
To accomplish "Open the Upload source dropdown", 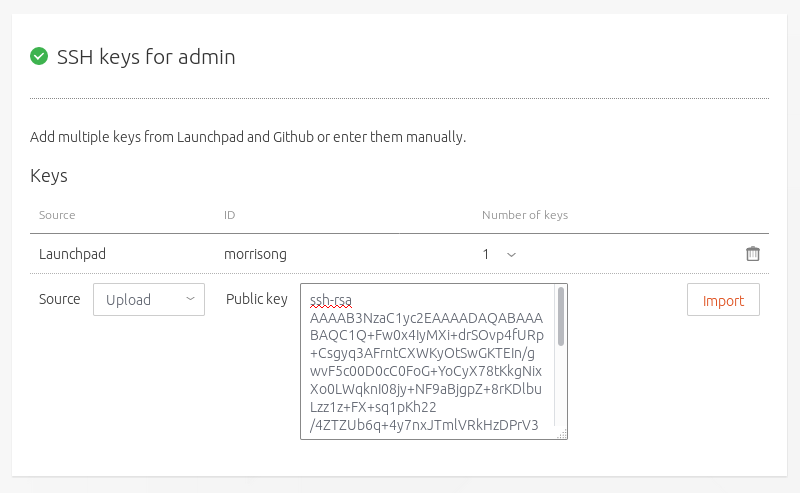I will click(x=149, y=300).
